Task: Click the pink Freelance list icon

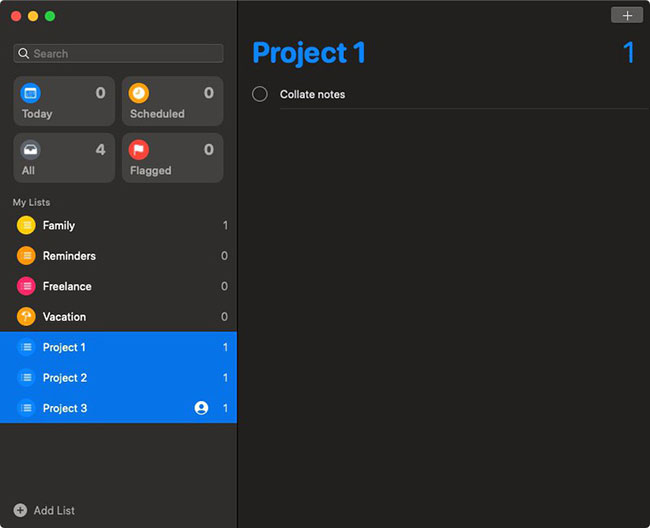Action: tap(26, 286)
